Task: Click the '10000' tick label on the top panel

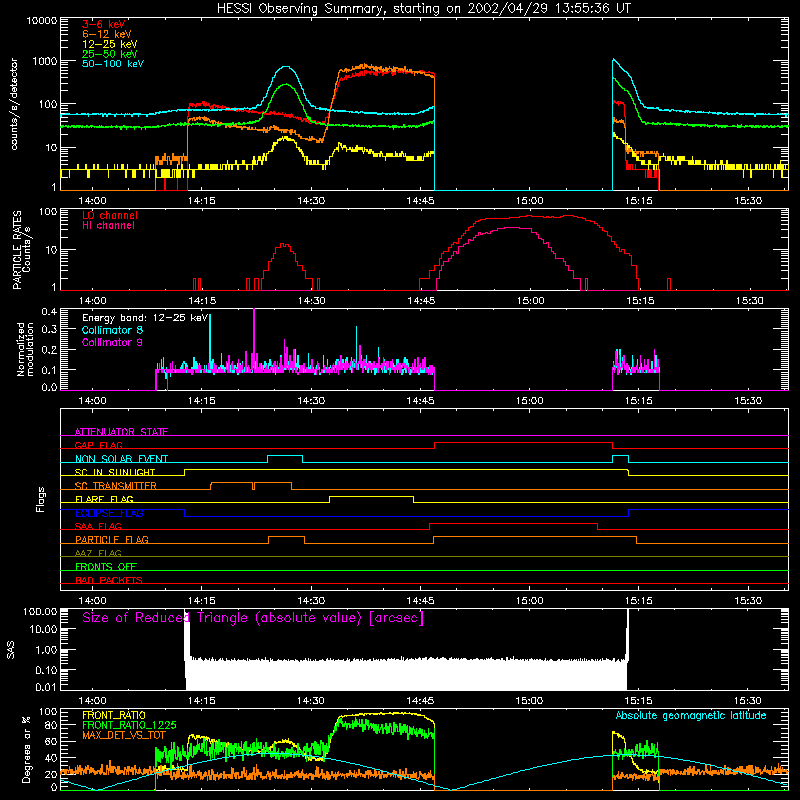Action: point(41,21)
